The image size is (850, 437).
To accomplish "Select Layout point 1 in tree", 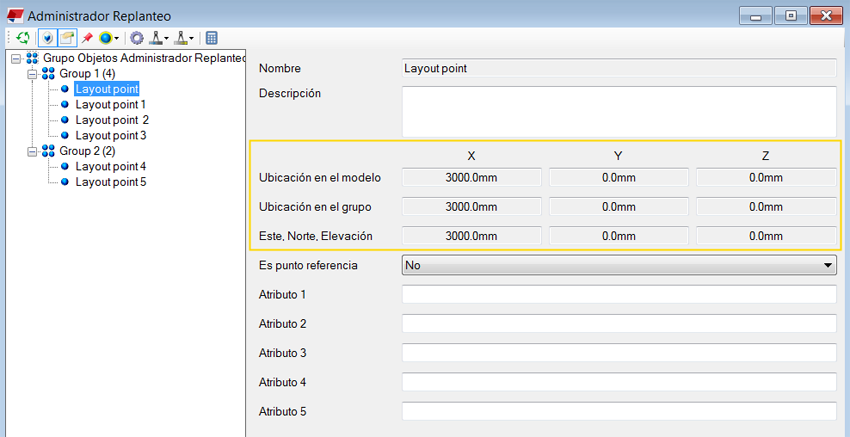I will (x=110, y=104).
